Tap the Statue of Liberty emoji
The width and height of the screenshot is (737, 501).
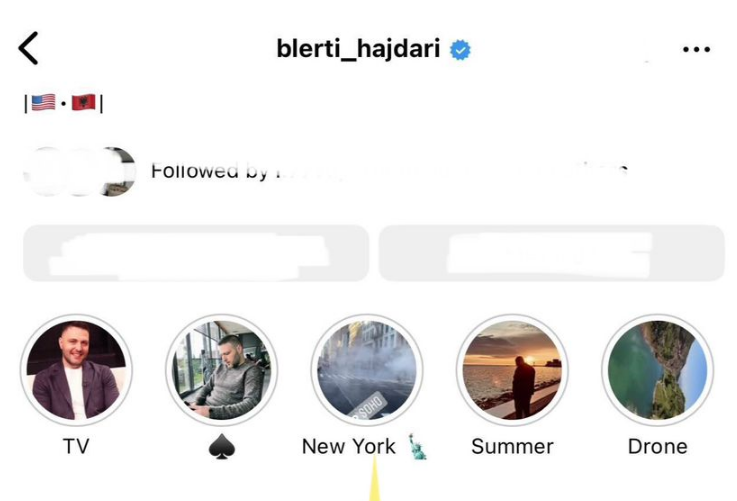coord(417,446)
